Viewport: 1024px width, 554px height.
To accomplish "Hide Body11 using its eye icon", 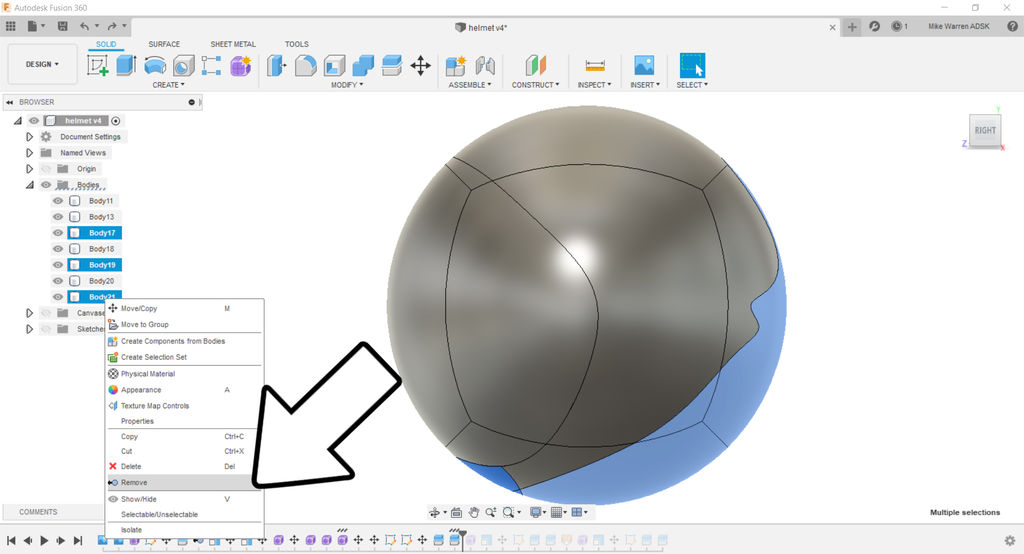I will pyautogui.click(x=58, y=201).
